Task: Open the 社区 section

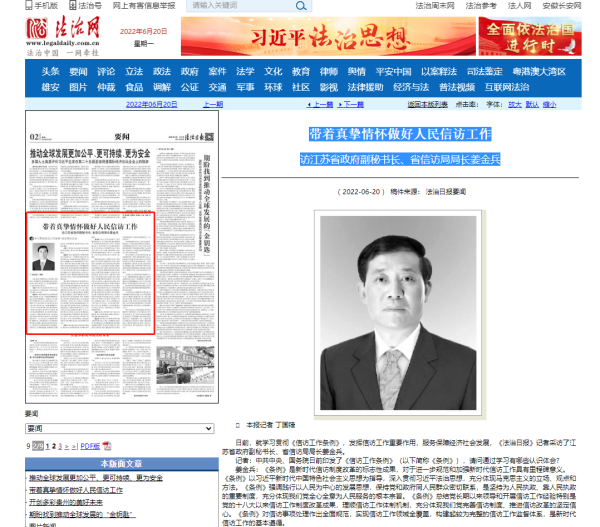Action: [x=301, y=87]
